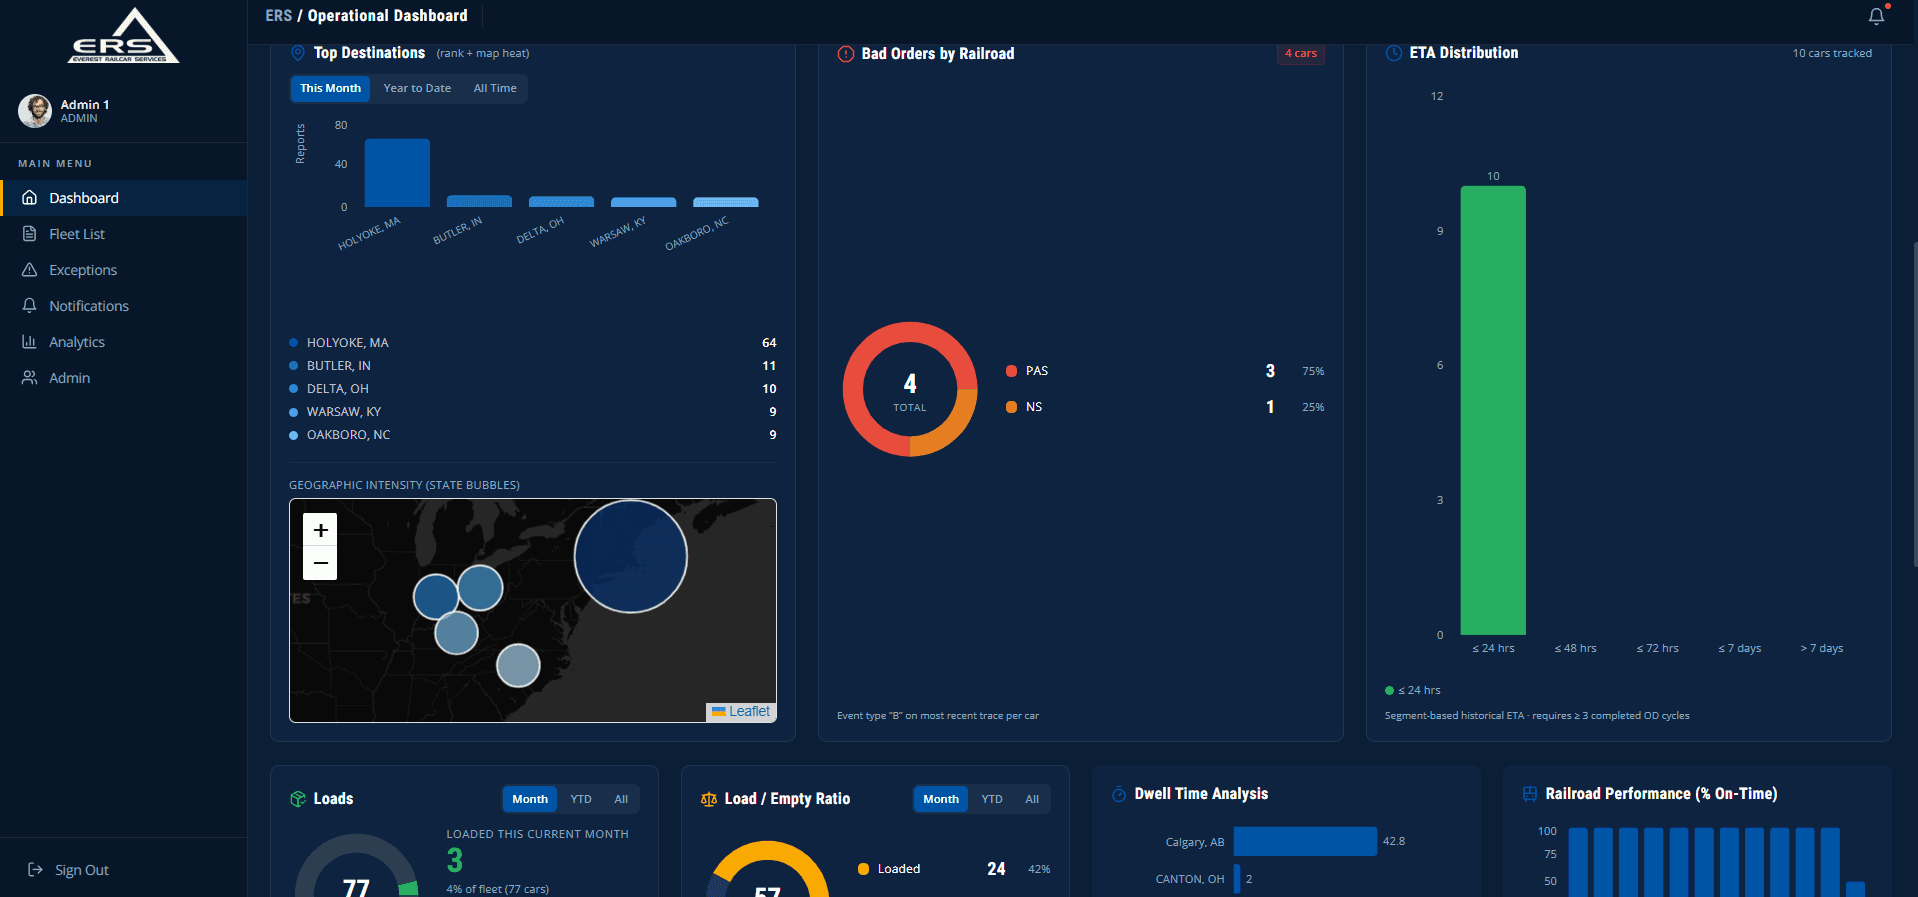Click the ETA Distribution clock icon
The image size is (1918, 897).
pyautogui.click(x=1394, y=53)
